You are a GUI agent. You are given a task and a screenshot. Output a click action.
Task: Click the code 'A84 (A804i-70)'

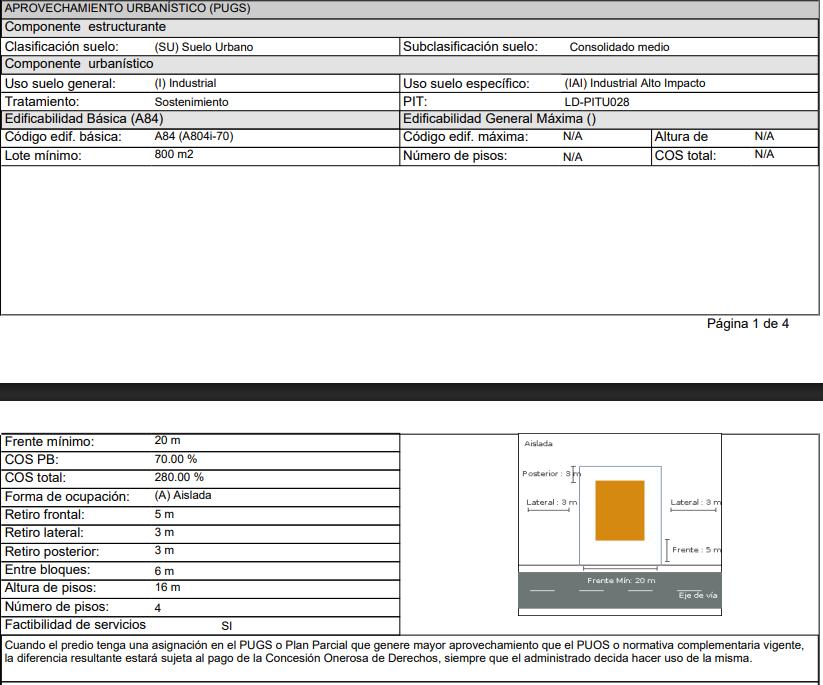193,136
